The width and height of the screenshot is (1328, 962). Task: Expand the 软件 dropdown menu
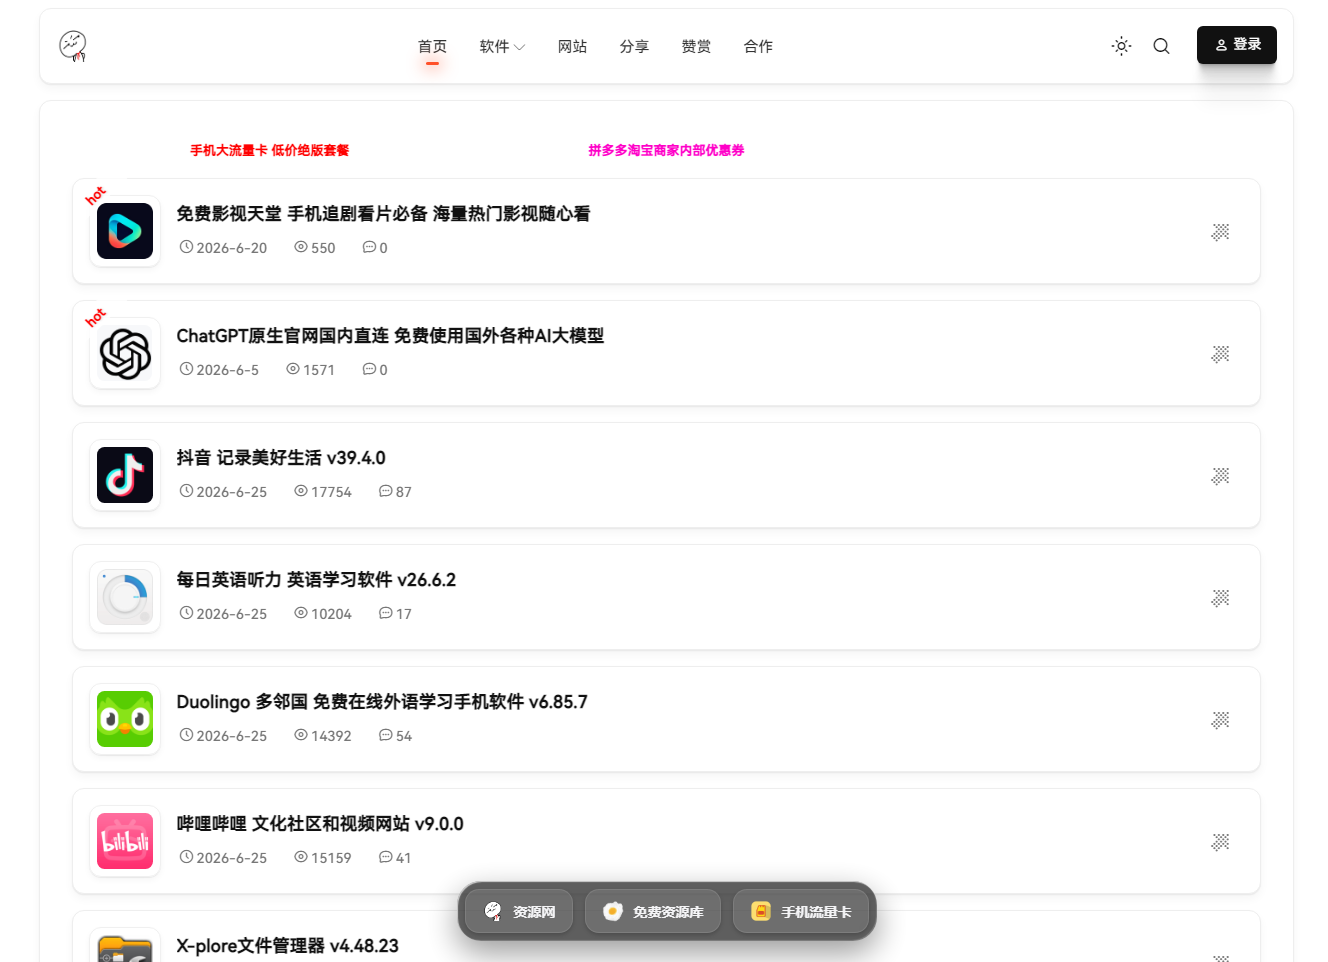[x=502, y=46]
